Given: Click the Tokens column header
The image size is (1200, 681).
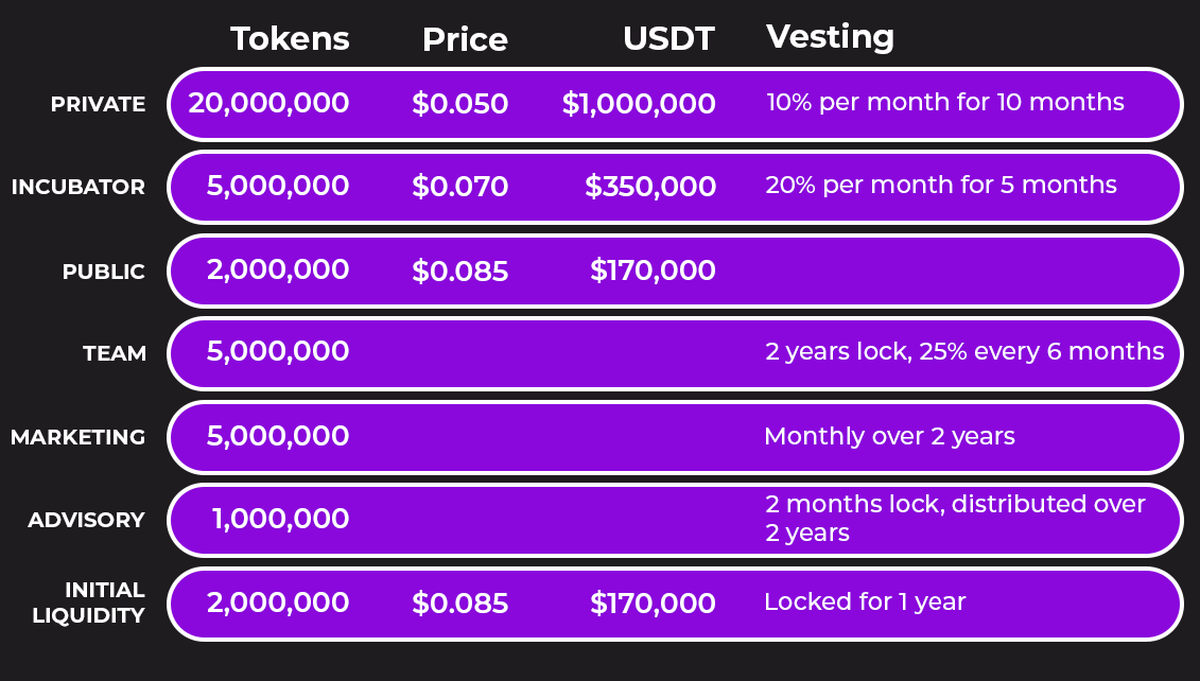Looking at the screenshot, I should click(290, 39).
